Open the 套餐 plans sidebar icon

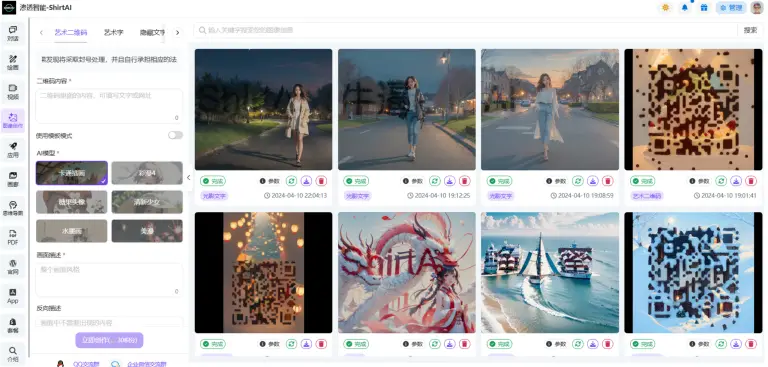(x=13, y=325)
